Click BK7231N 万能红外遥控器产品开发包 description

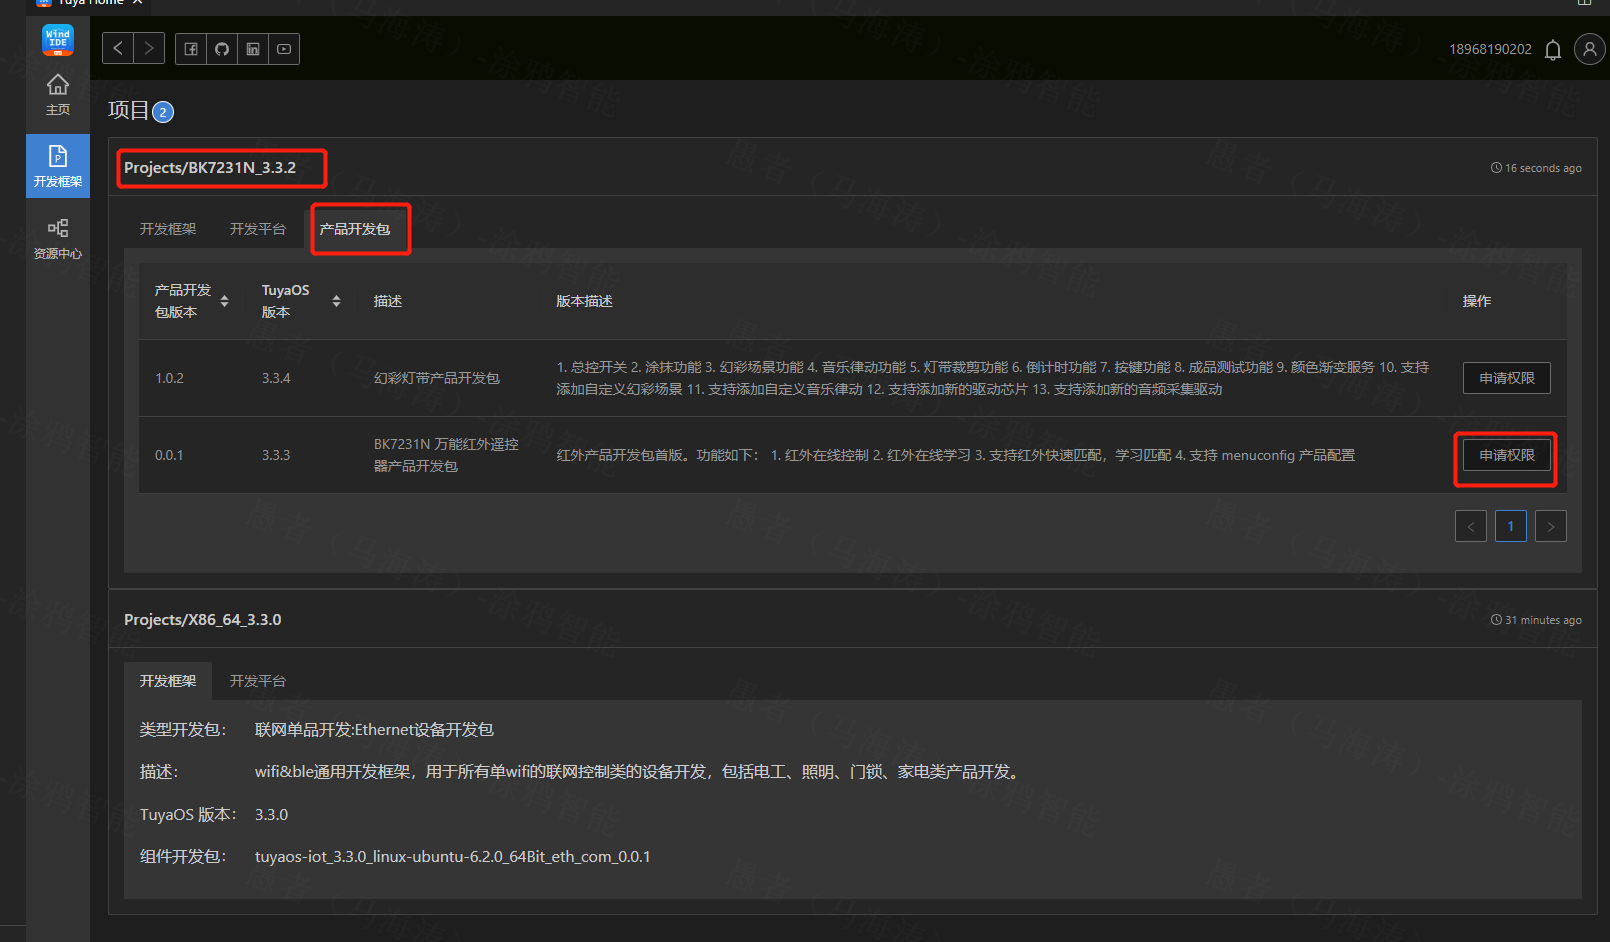446,455
